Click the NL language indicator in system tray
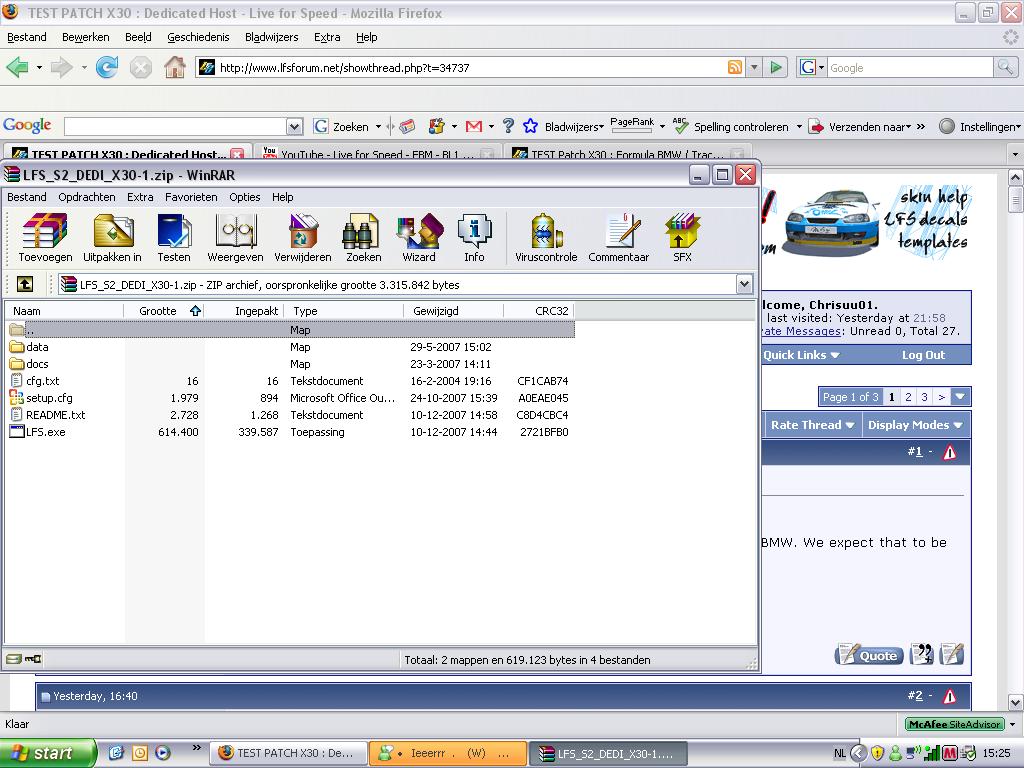 point(839,754)
